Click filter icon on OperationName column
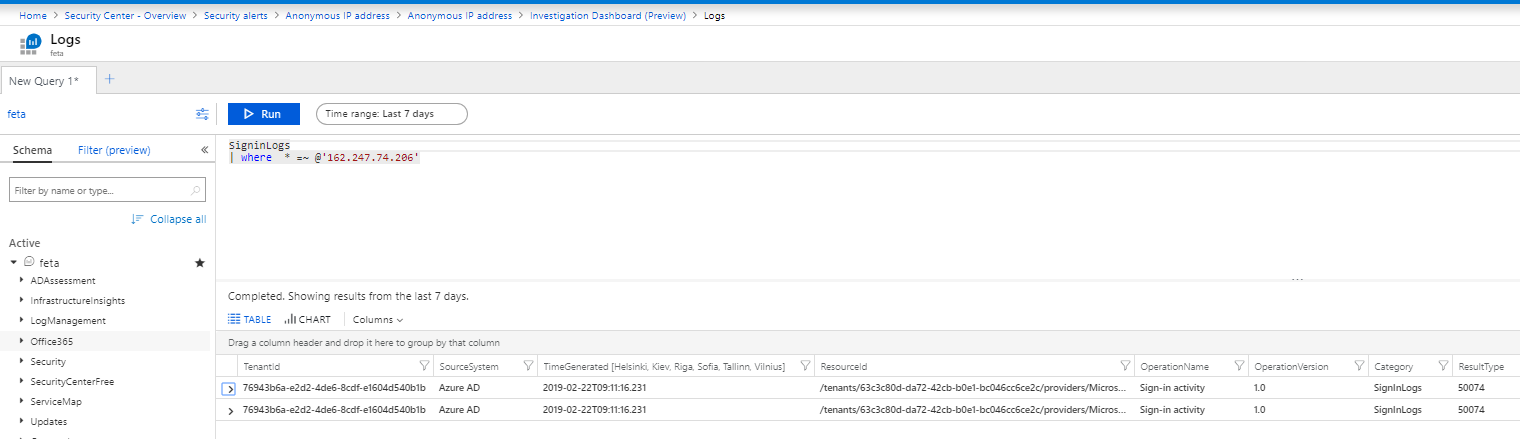 point(1239,366)
